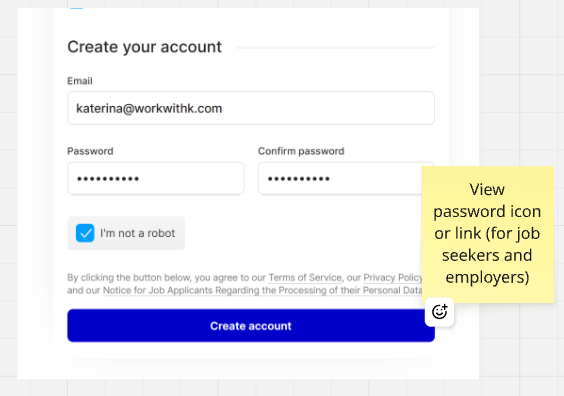
Task: Click the divider line beside the heading
Action: pyautogui.click(x=335, y=47)
